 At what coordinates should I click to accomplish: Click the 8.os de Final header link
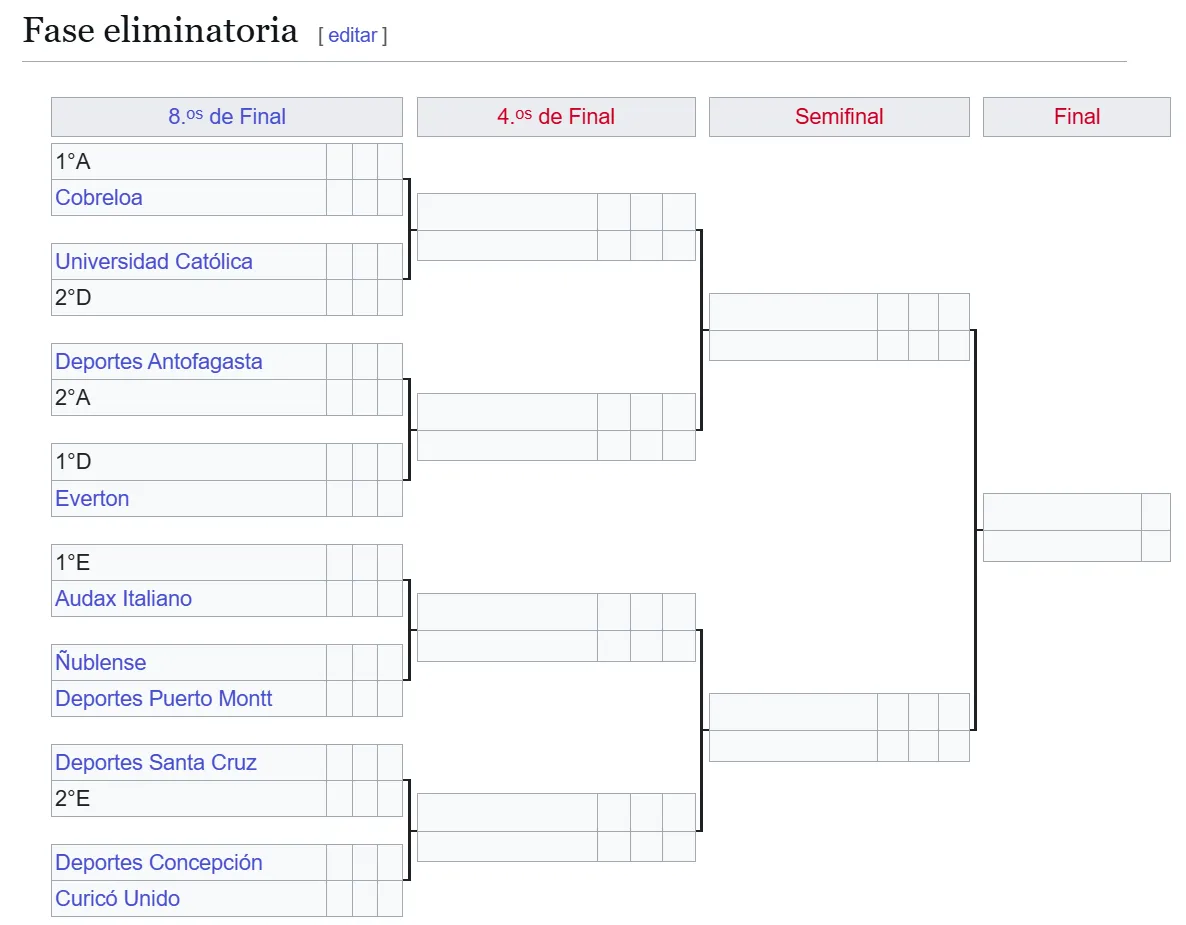[x=227, y=116]
